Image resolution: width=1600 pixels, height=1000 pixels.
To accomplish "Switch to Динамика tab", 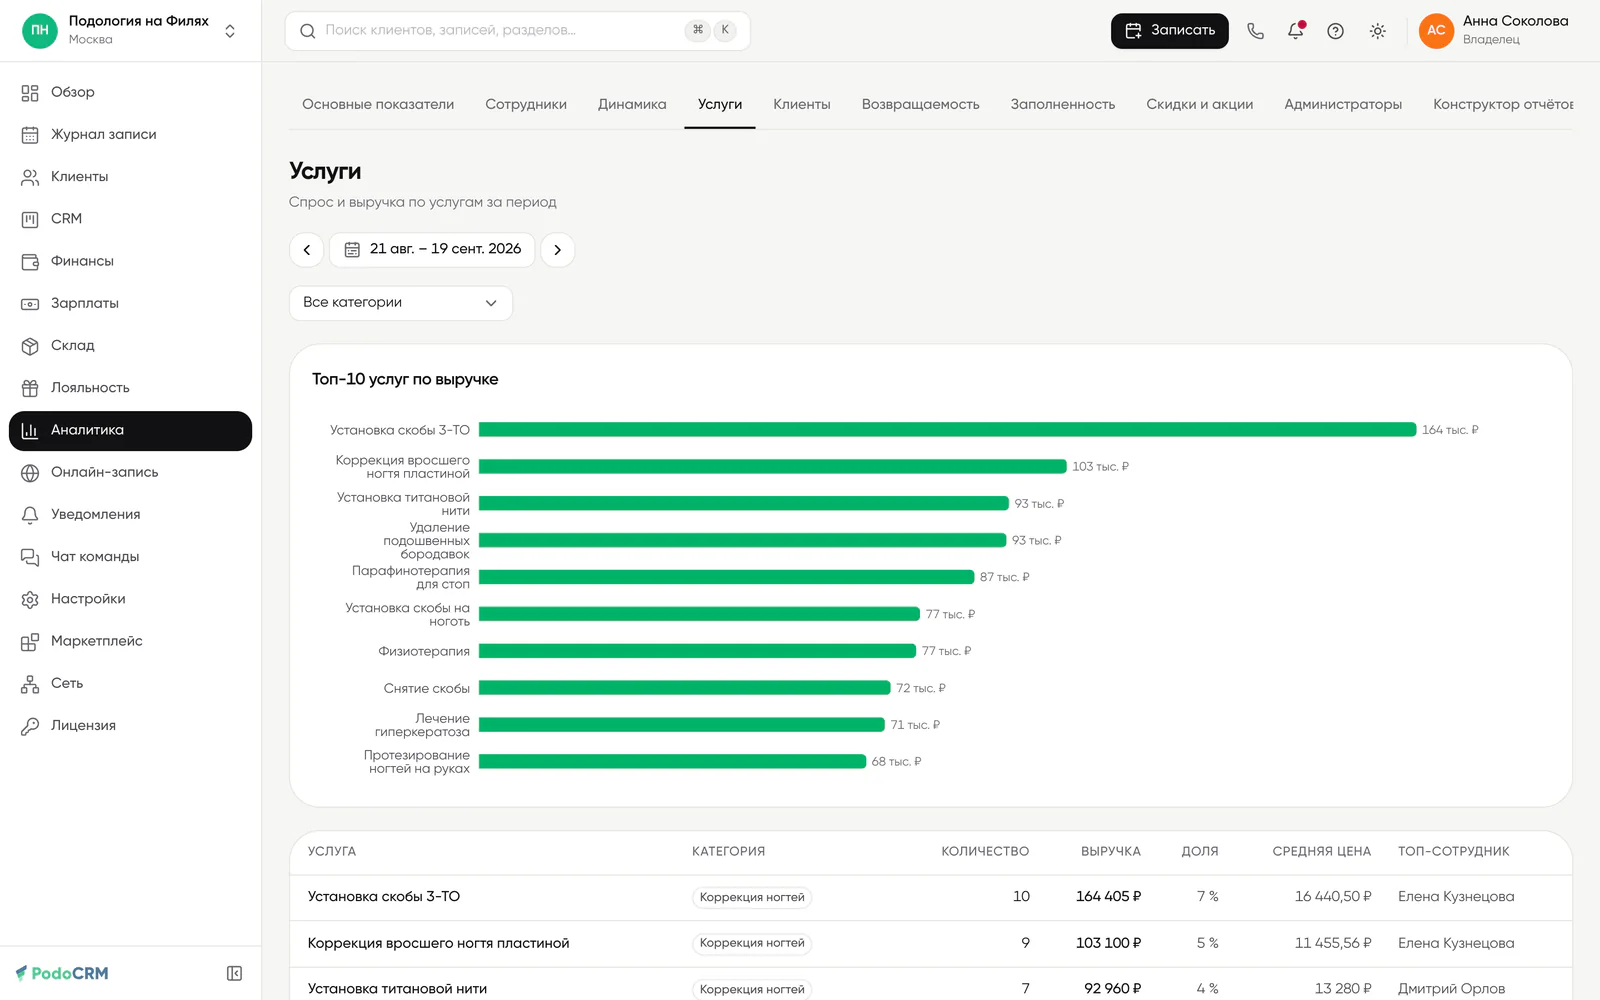I will [632, 104].
